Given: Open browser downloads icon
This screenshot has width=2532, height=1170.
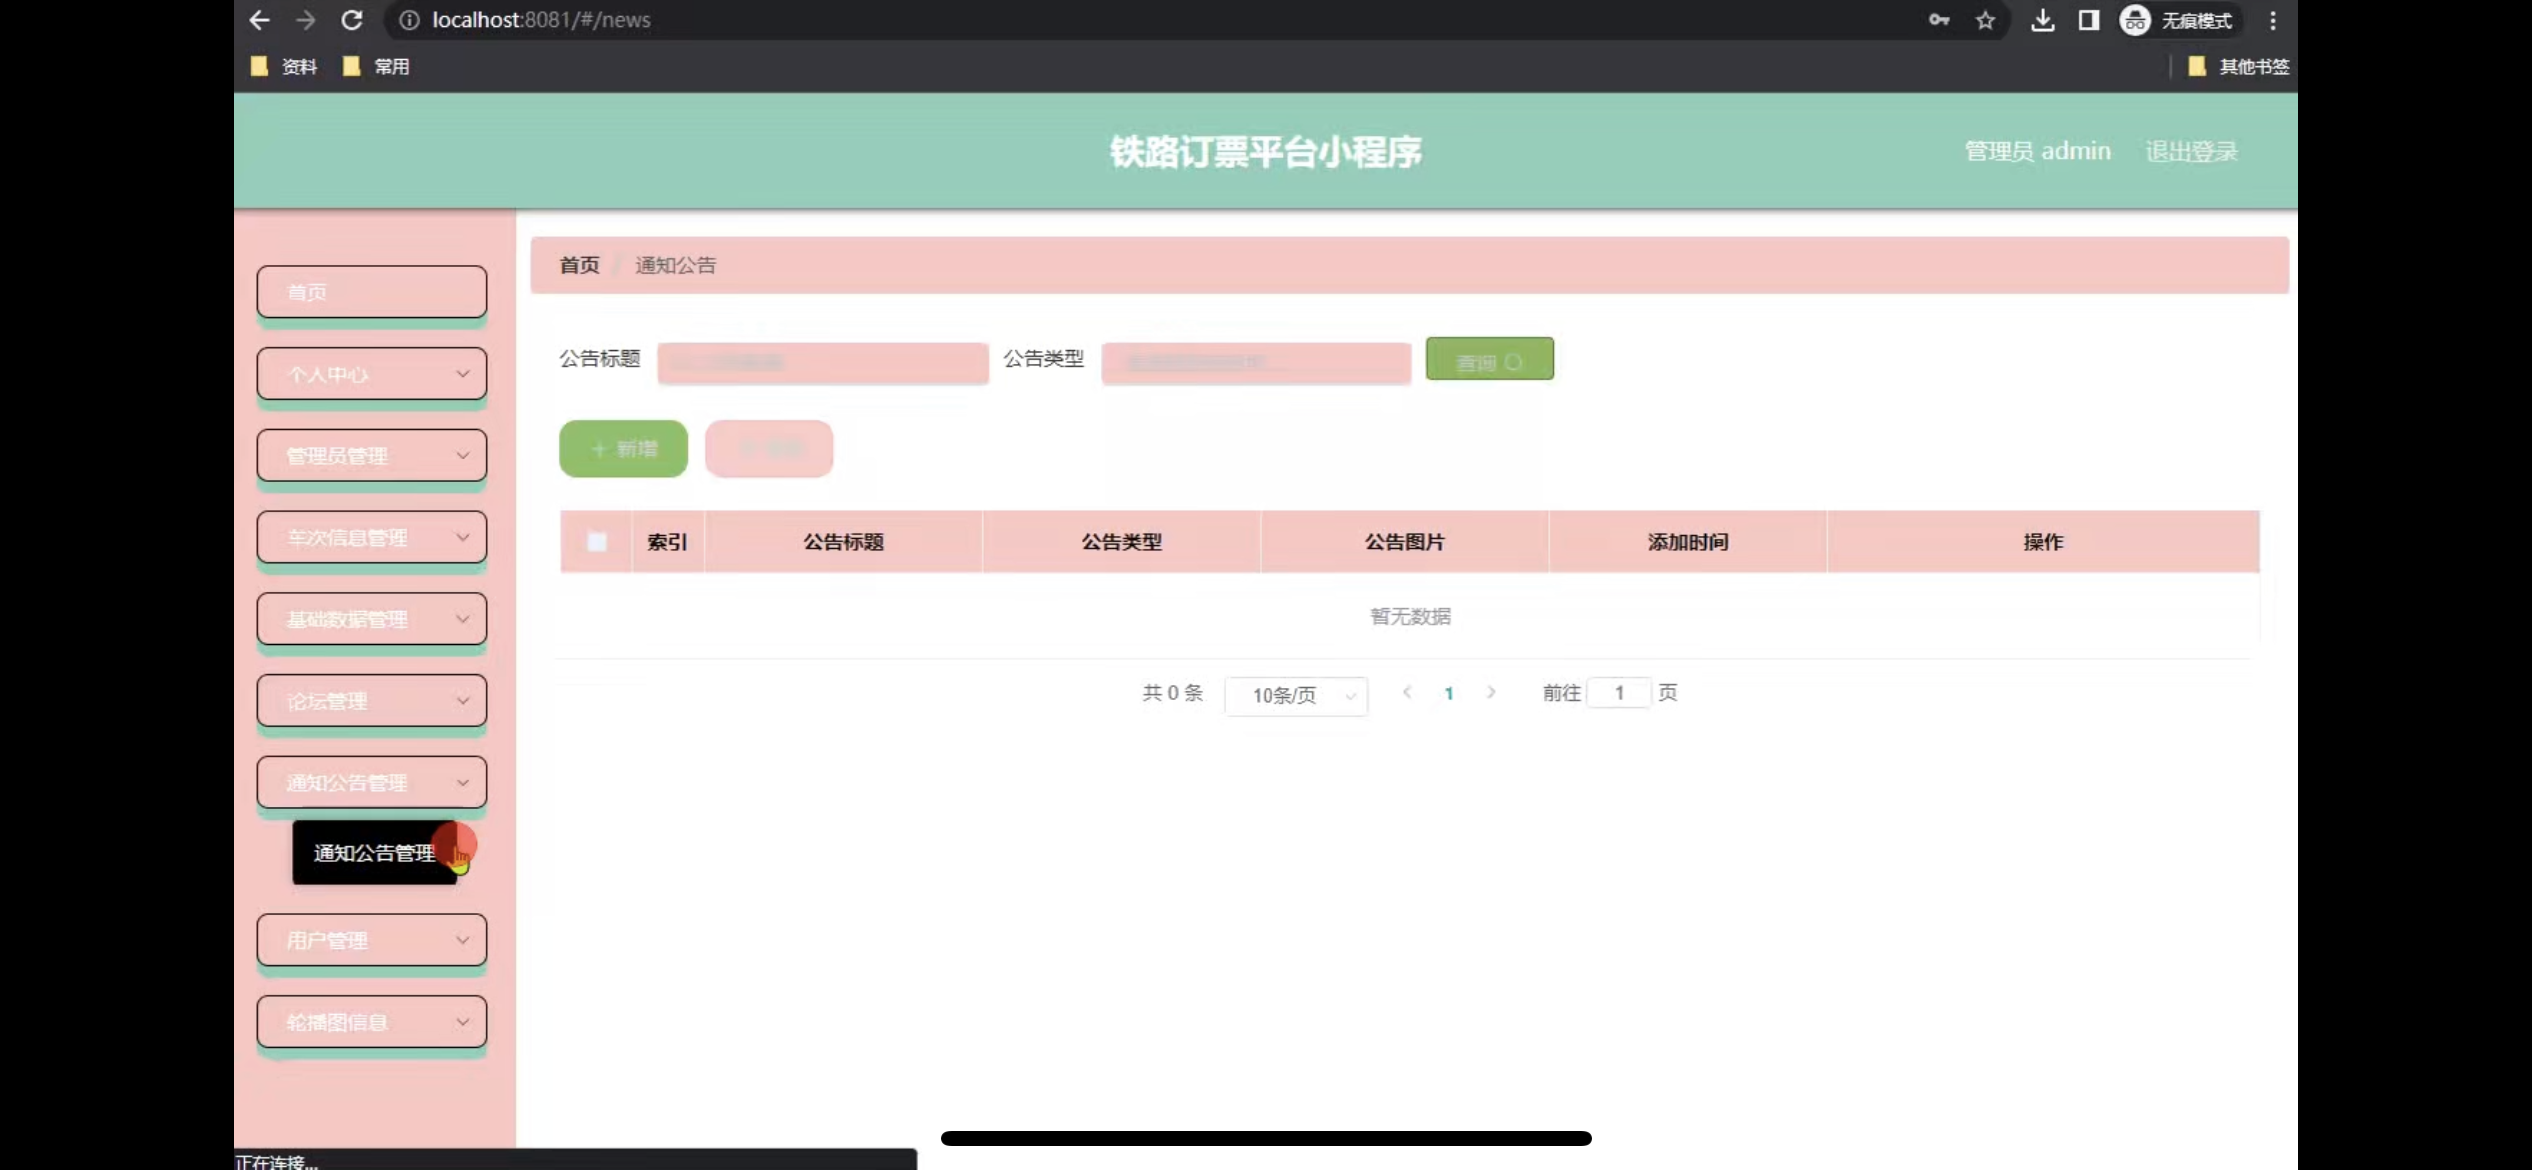Looking at the screenshot, I should pos(2042,20).
